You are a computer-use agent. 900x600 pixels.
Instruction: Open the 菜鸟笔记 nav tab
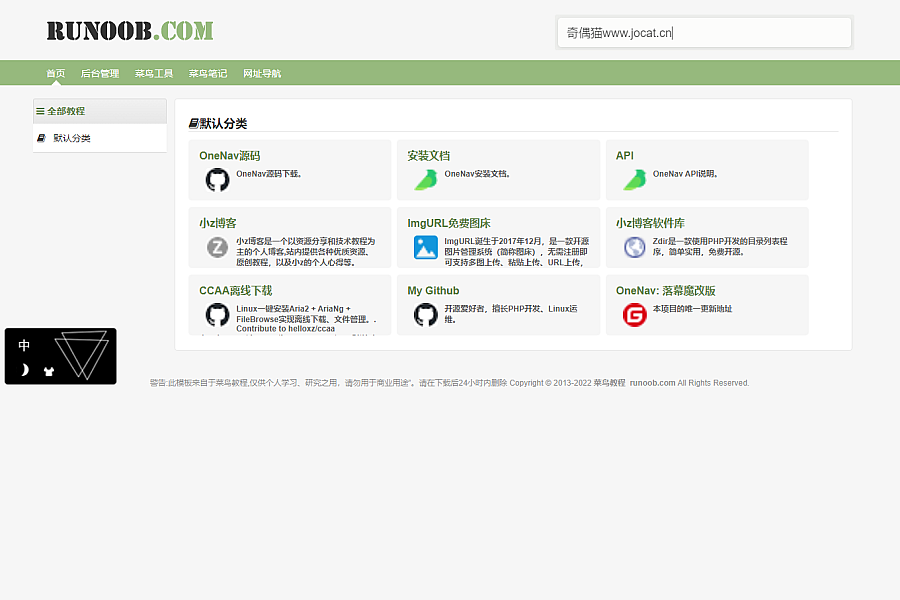(208, 73)
